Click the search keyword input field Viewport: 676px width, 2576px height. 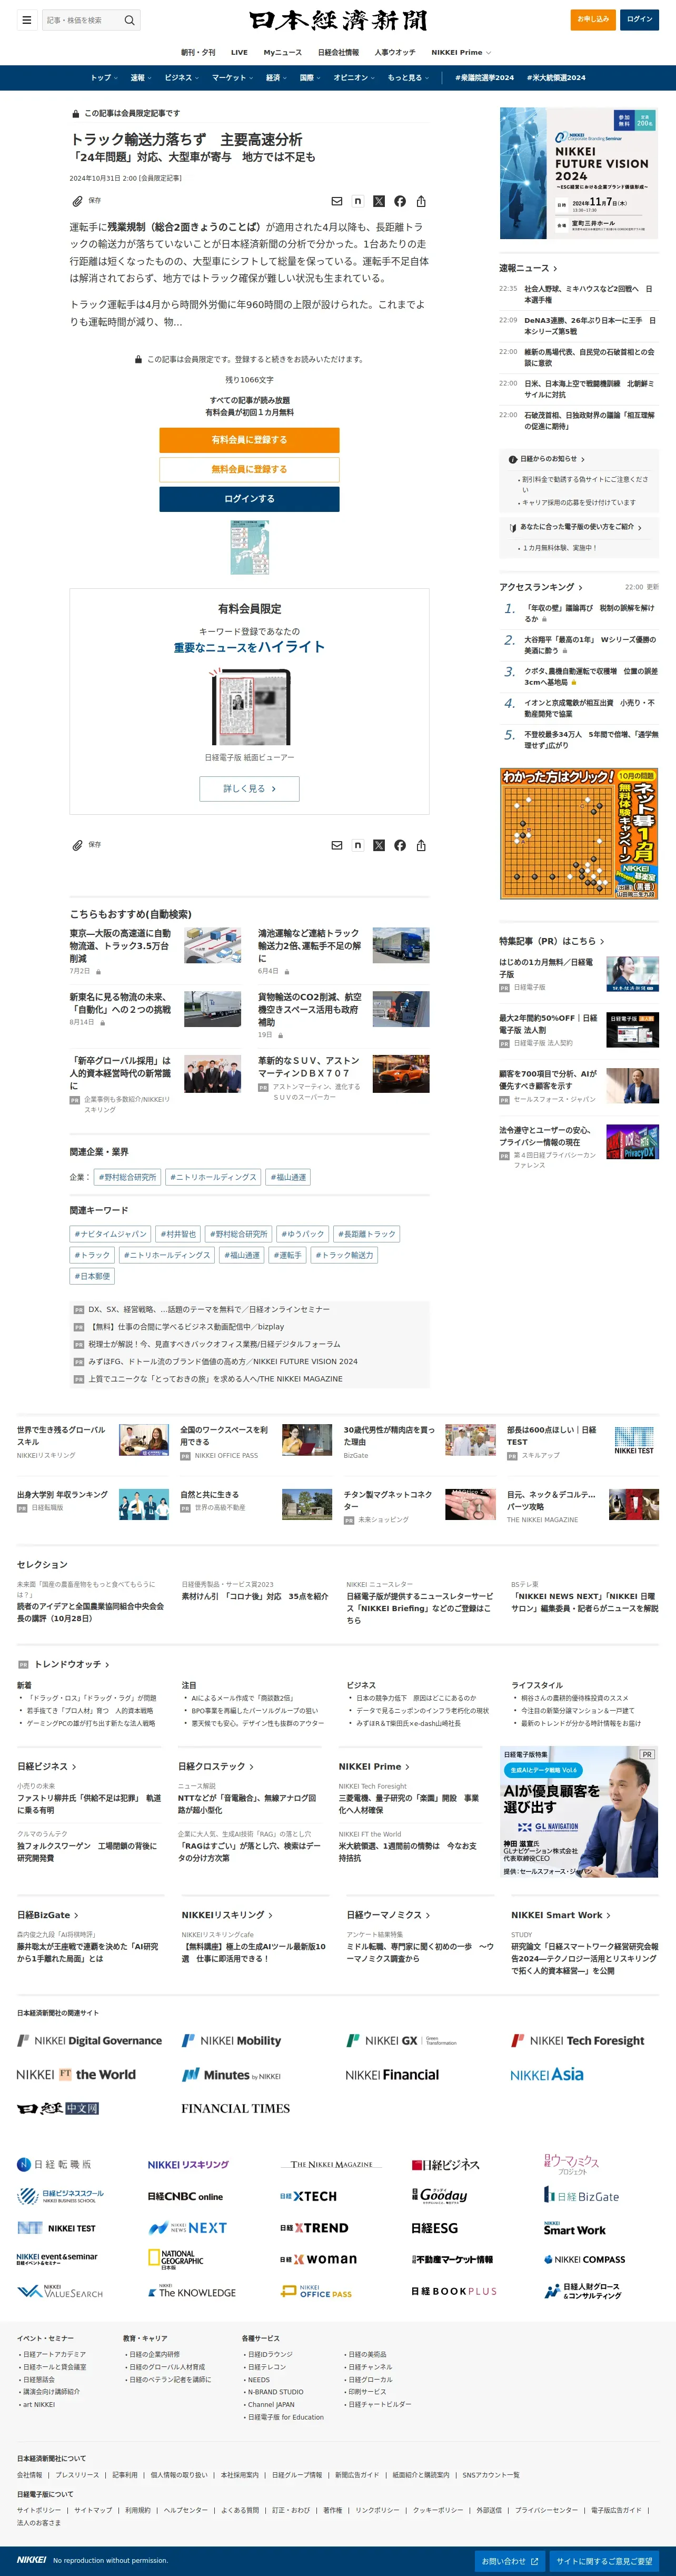tap(82, 20)
